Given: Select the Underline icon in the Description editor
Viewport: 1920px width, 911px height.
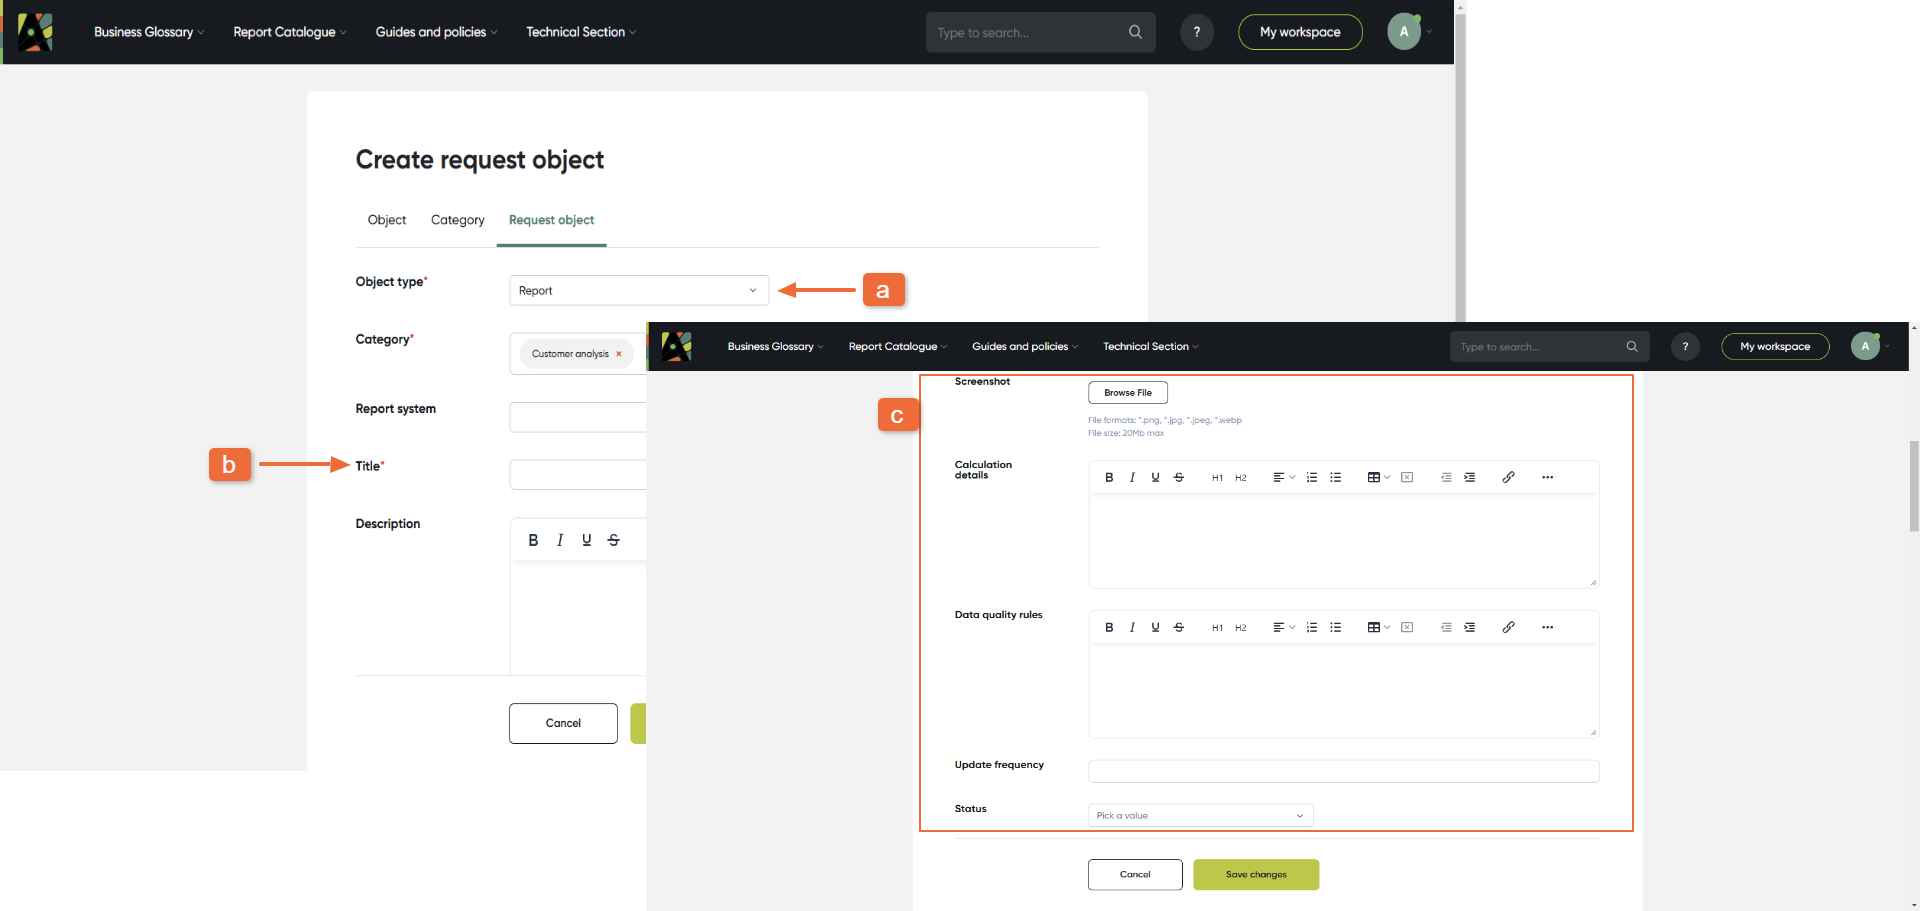Looking at the screenshot, I should [x=586, y=539].
